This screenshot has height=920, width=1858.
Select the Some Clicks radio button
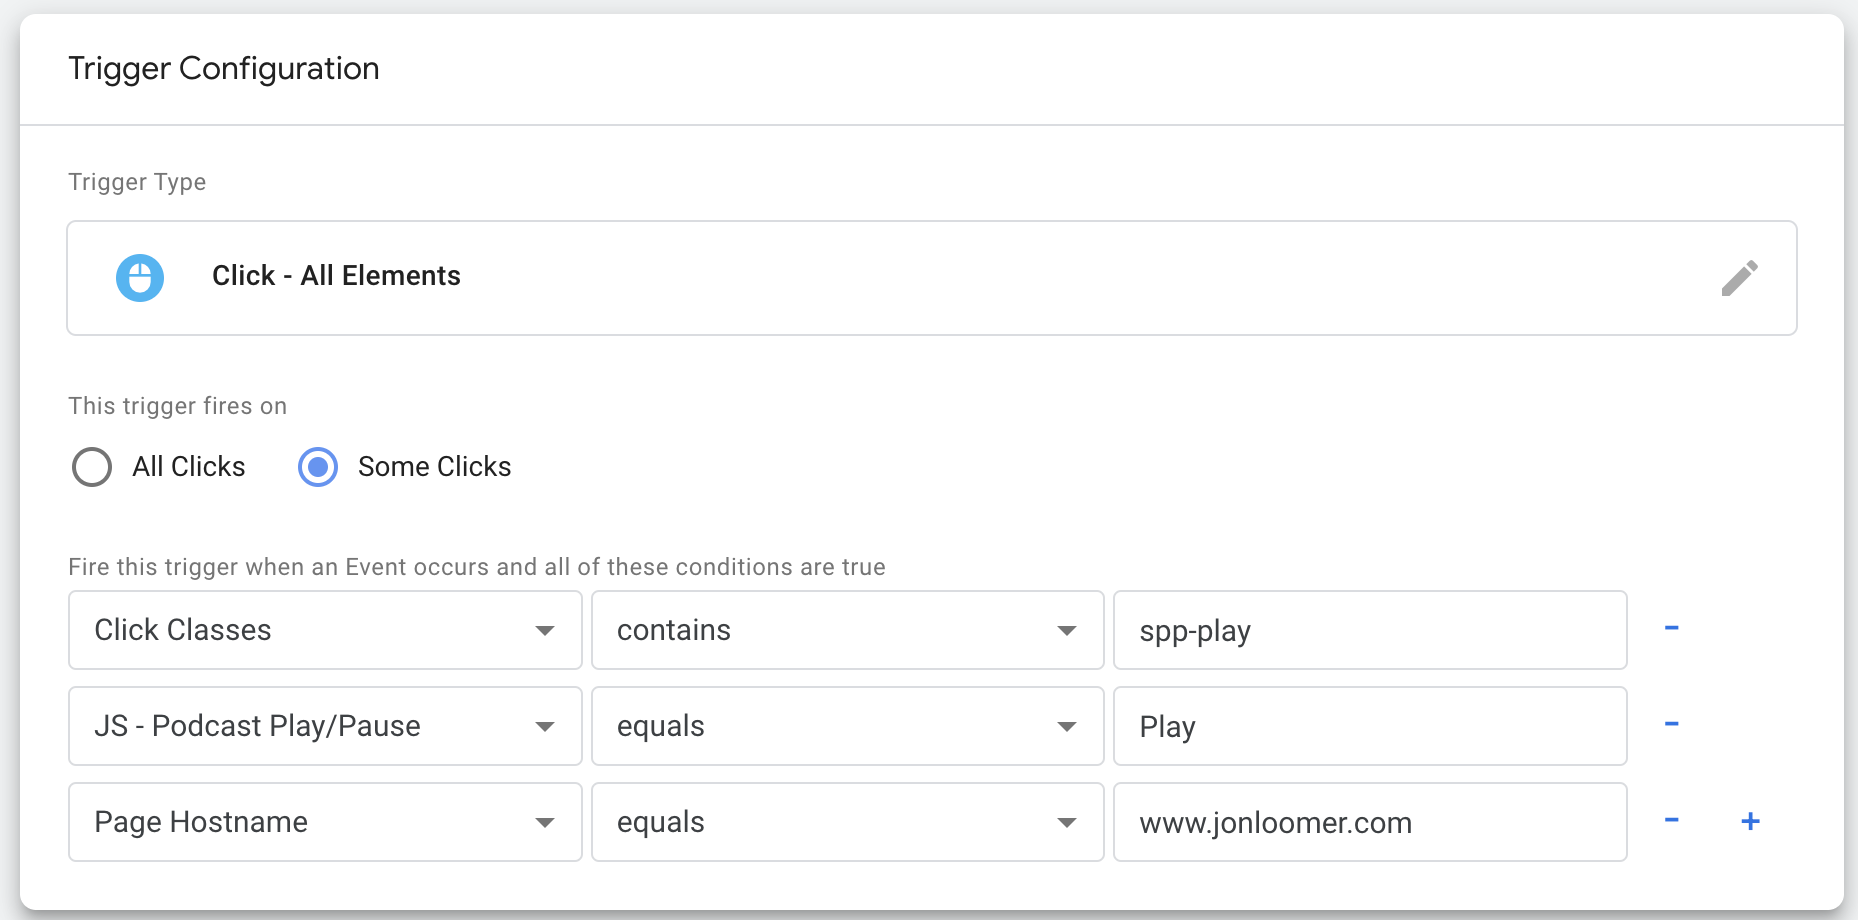[x=318, y=467]
